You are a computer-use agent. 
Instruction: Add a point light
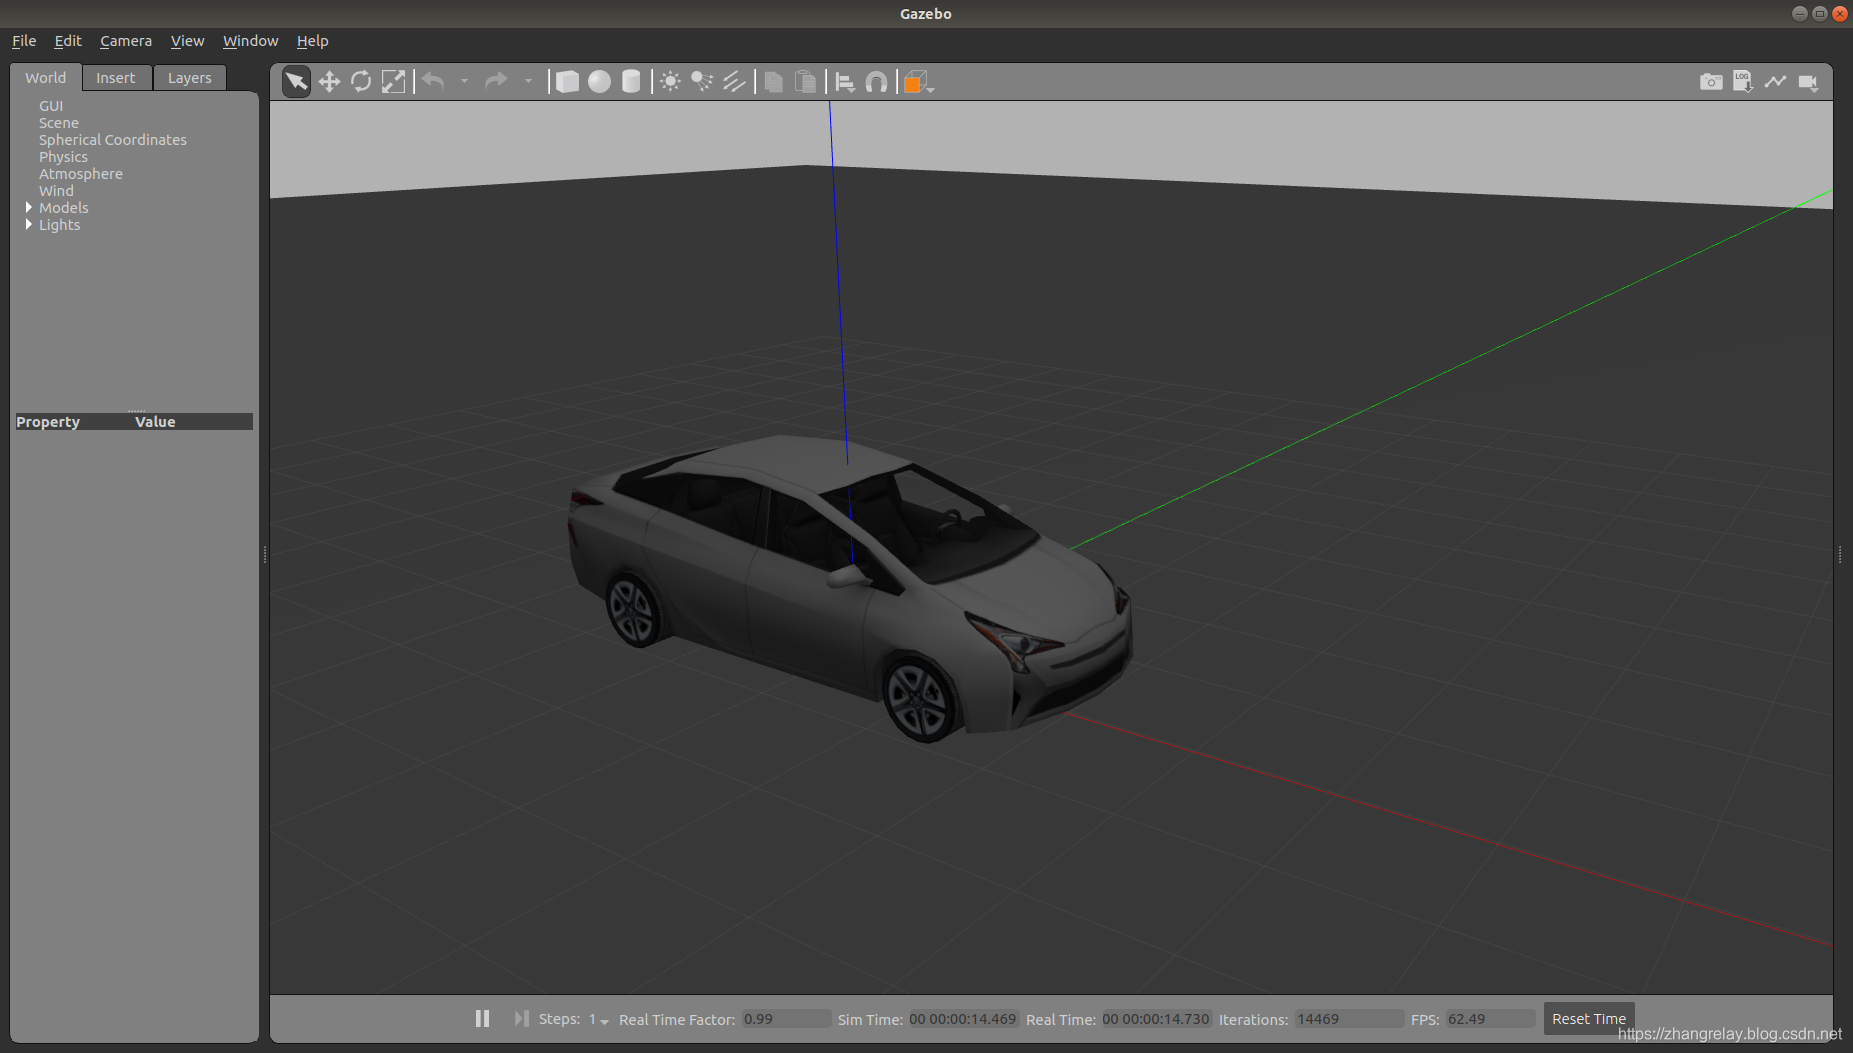click(670, 81)
